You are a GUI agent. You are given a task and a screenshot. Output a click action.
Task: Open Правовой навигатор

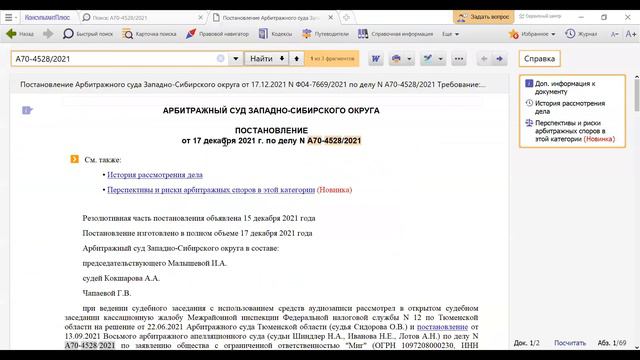pos(217,34)
